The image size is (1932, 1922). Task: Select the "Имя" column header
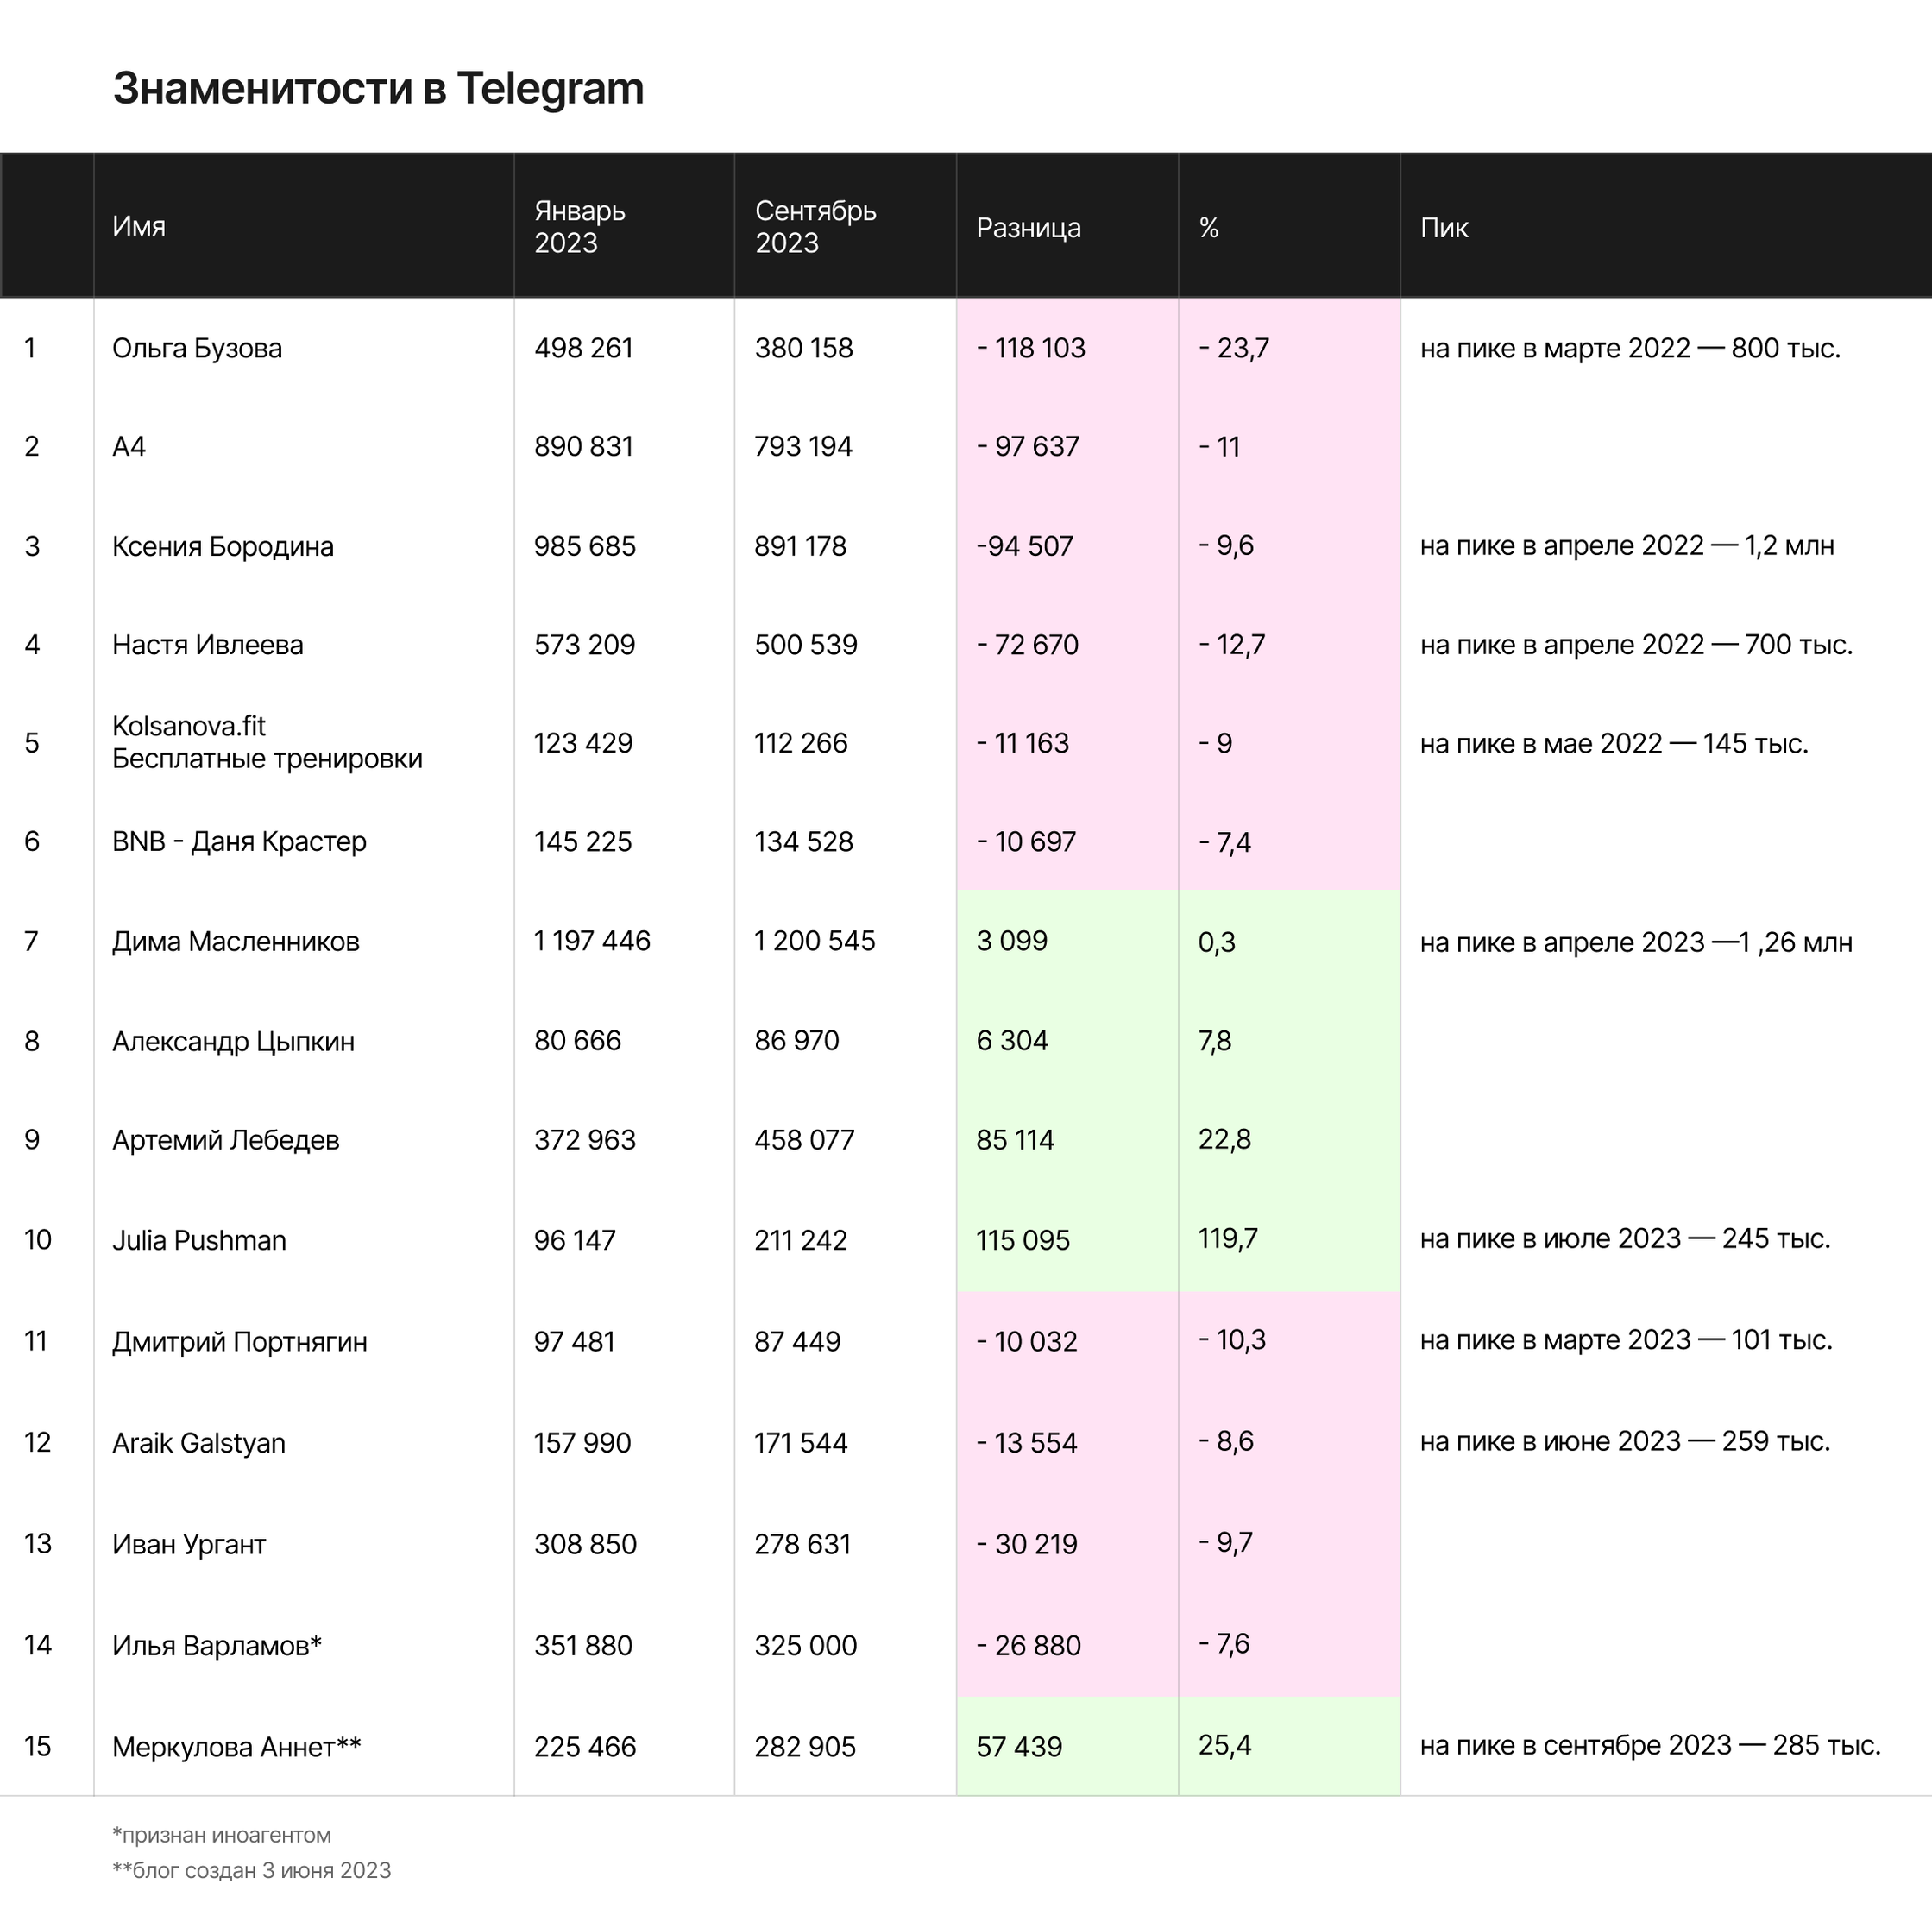pos(139,226)
